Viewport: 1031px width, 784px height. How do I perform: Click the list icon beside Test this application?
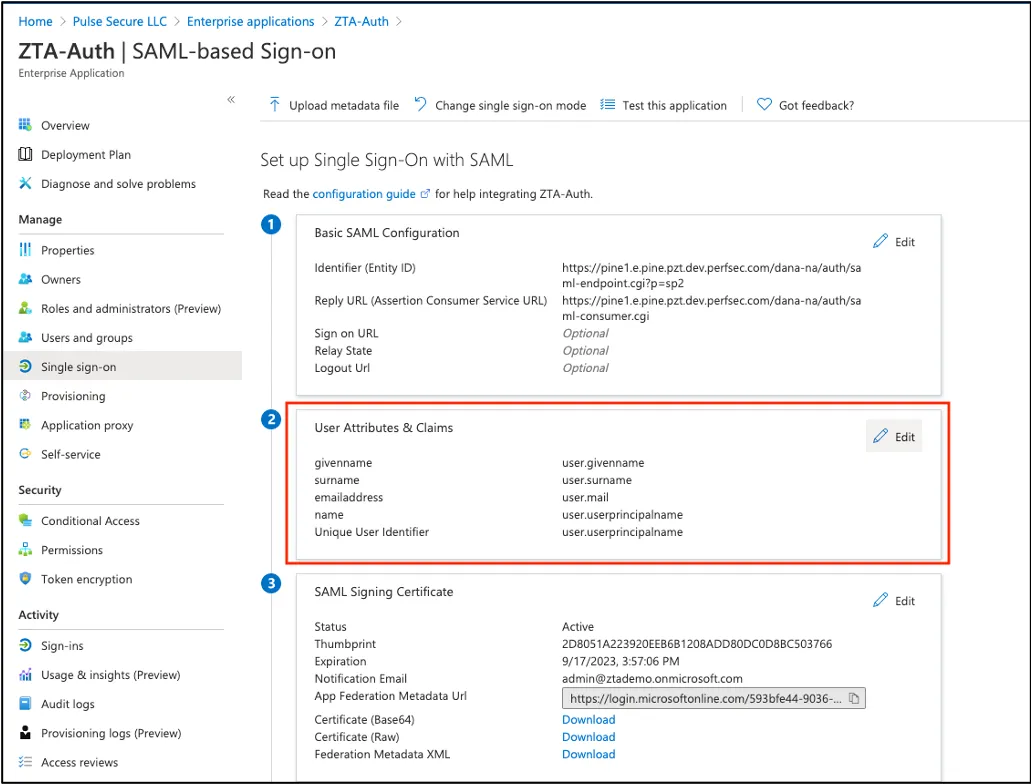[608, 105]
